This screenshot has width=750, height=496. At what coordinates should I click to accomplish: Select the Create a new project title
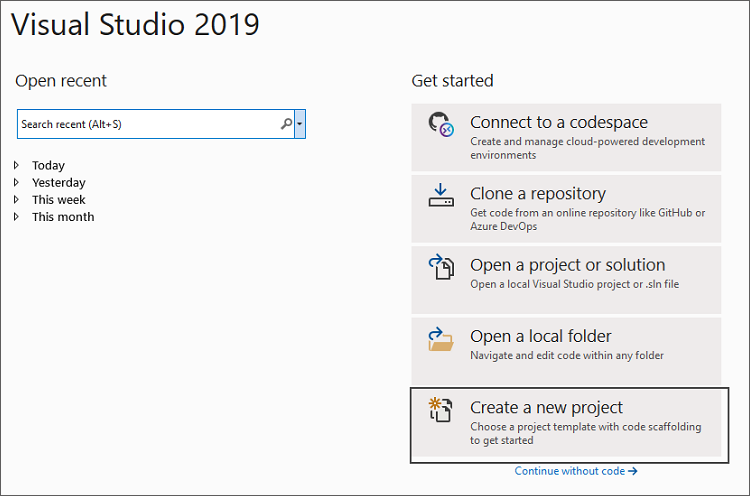click(x=546, y=407)
